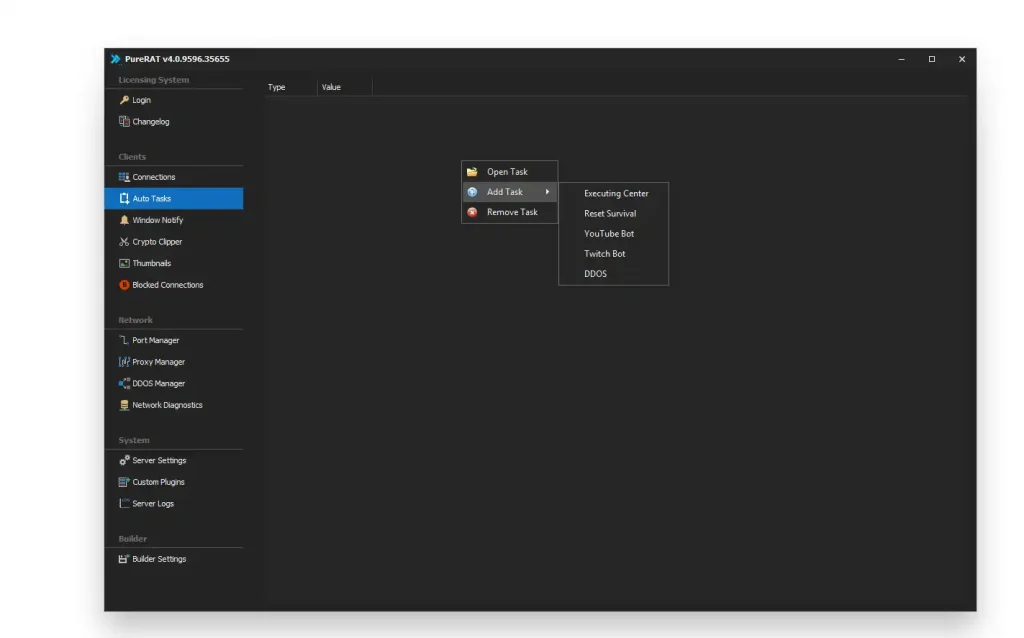The height and width of the screenshot is (638, 1024).
Task: Open Server Settings via the gear icon
Action: click(125, 460)
